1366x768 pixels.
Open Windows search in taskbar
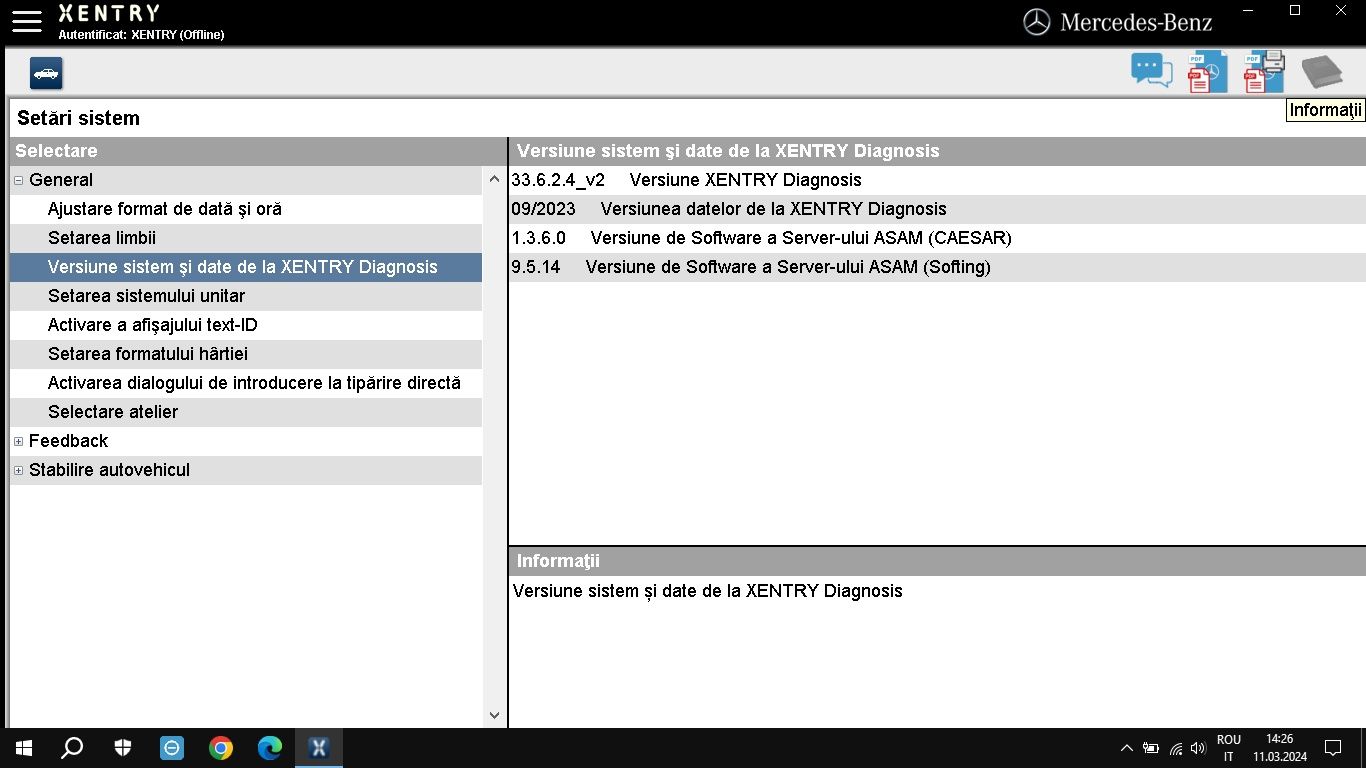click(x=72, y=748)
